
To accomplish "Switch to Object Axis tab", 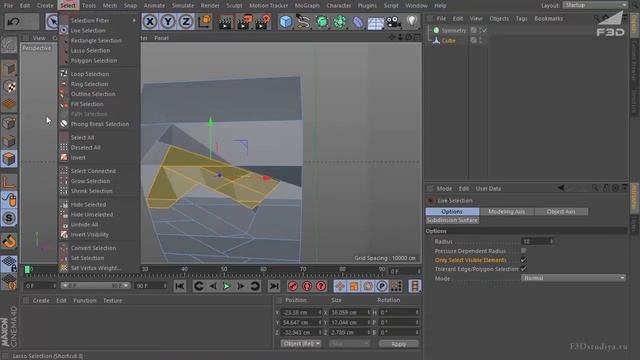I will click(561, 211).
